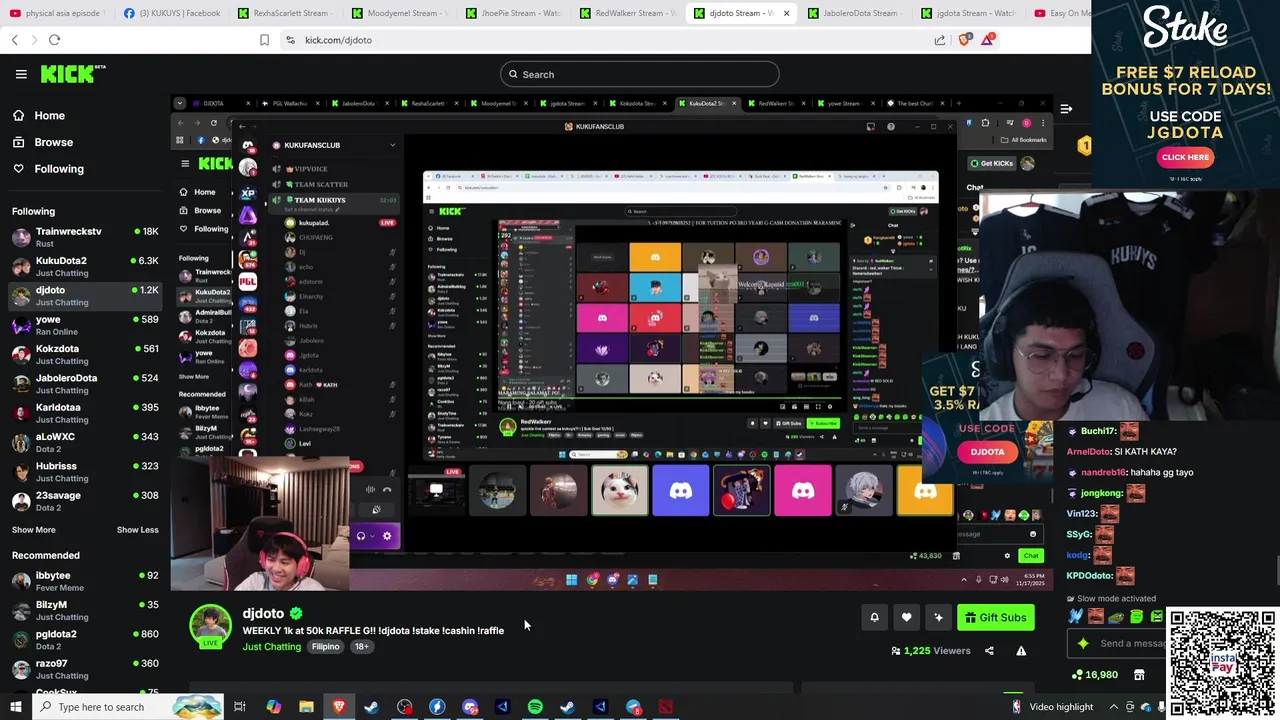Open pgldota2 from Recommended channels
The image size is (1280, 720).
(85, 639)
